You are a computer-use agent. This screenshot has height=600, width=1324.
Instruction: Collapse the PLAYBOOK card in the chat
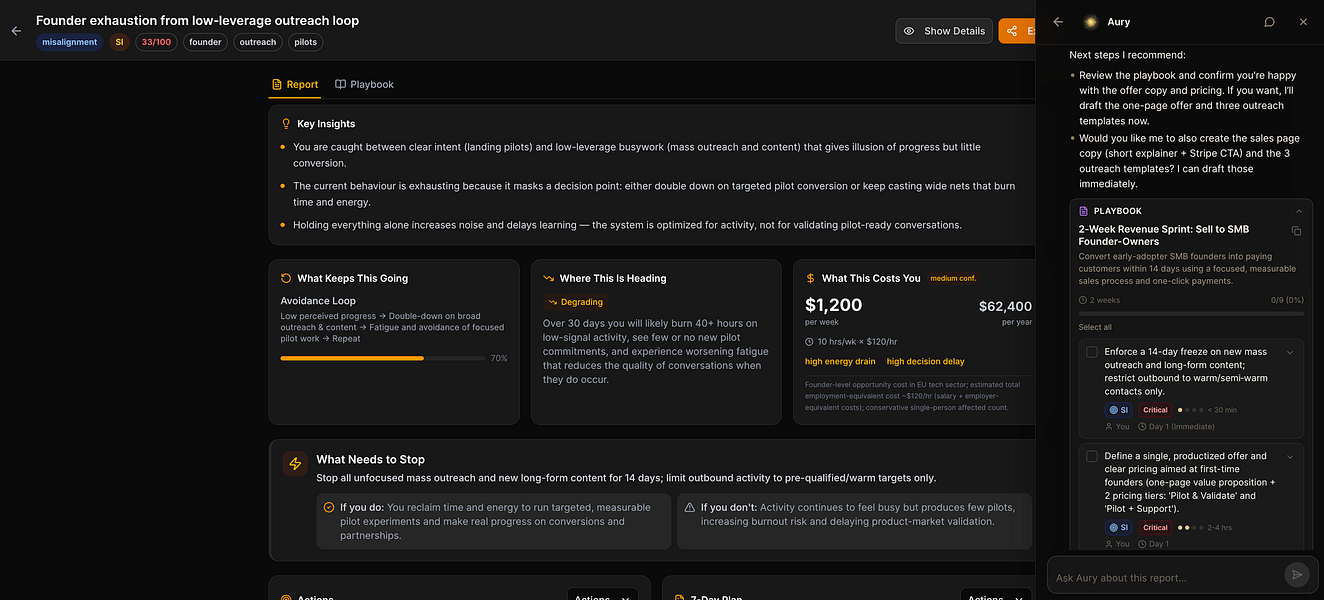(x=1298, y=211)
